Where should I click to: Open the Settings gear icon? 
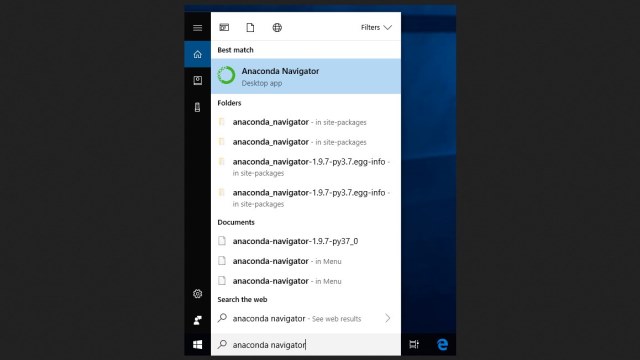coord(198,293)
